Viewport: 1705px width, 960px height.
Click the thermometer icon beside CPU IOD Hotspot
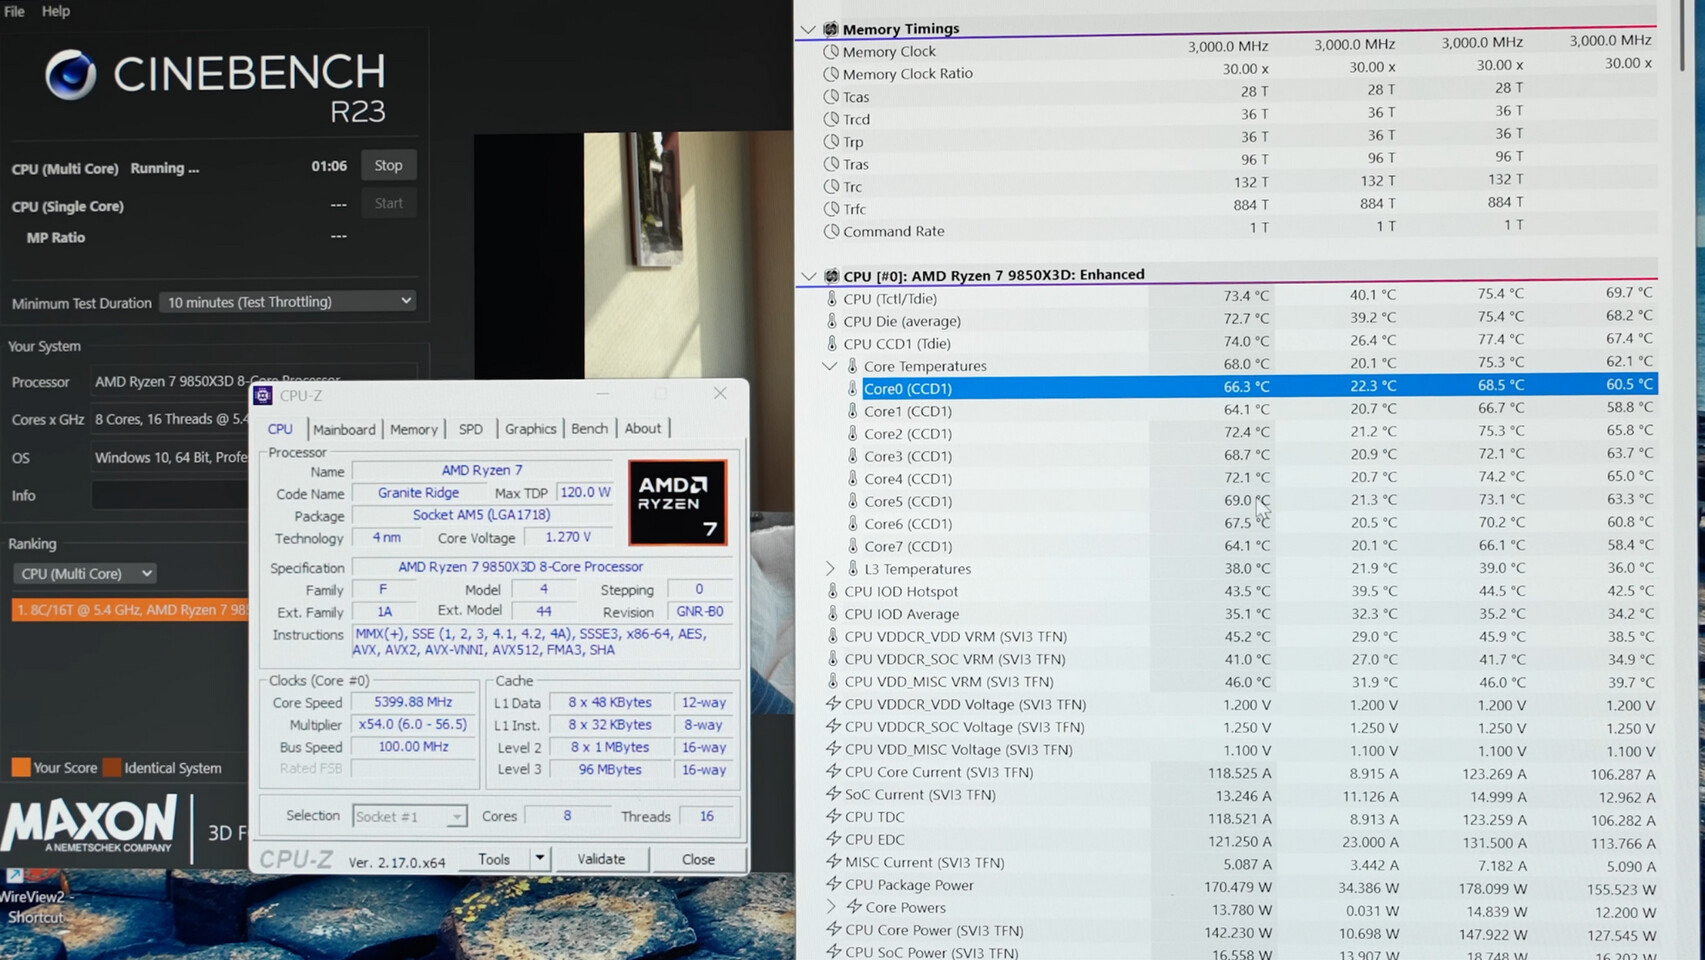pyautogui.click(x=832, y=591)
